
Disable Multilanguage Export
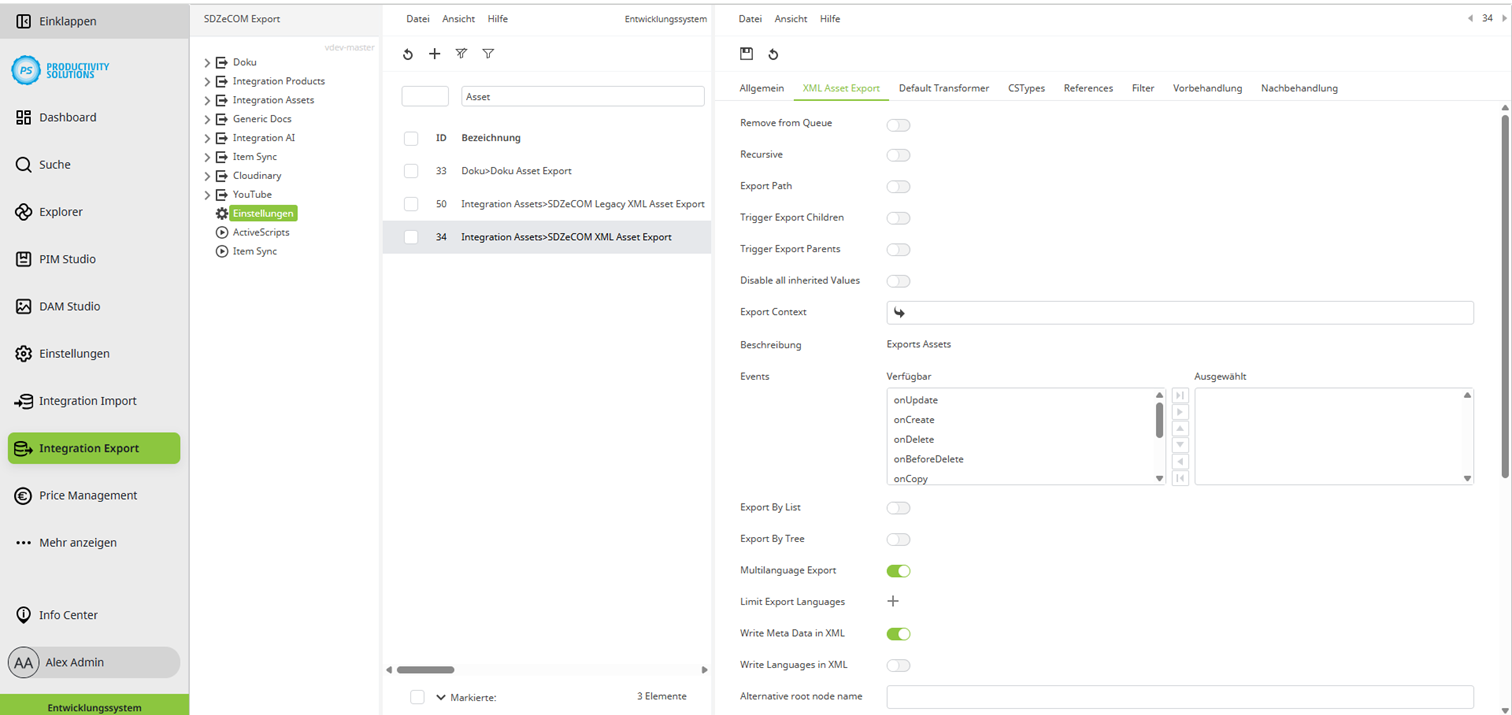click(x=898, y=571)
